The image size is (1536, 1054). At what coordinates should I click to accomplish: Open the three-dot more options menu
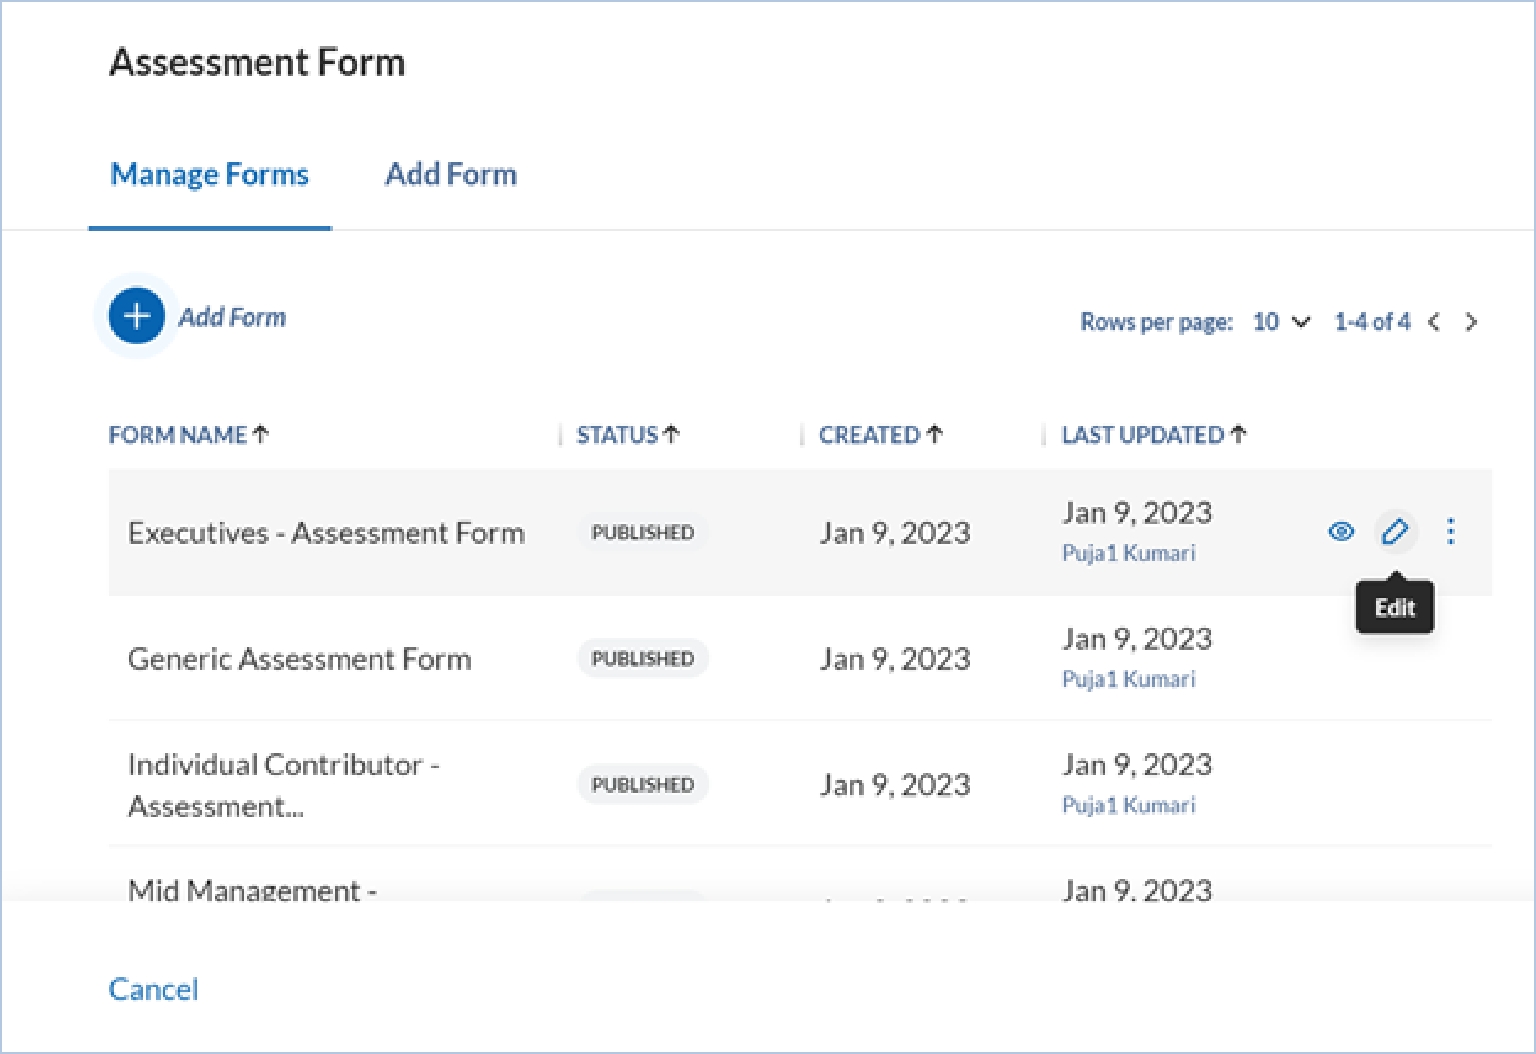coord(1450,532)
